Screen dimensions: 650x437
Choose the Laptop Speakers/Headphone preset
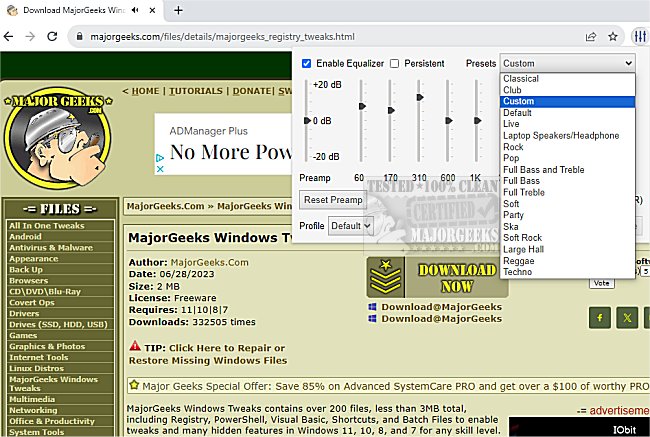pos(568,136)
